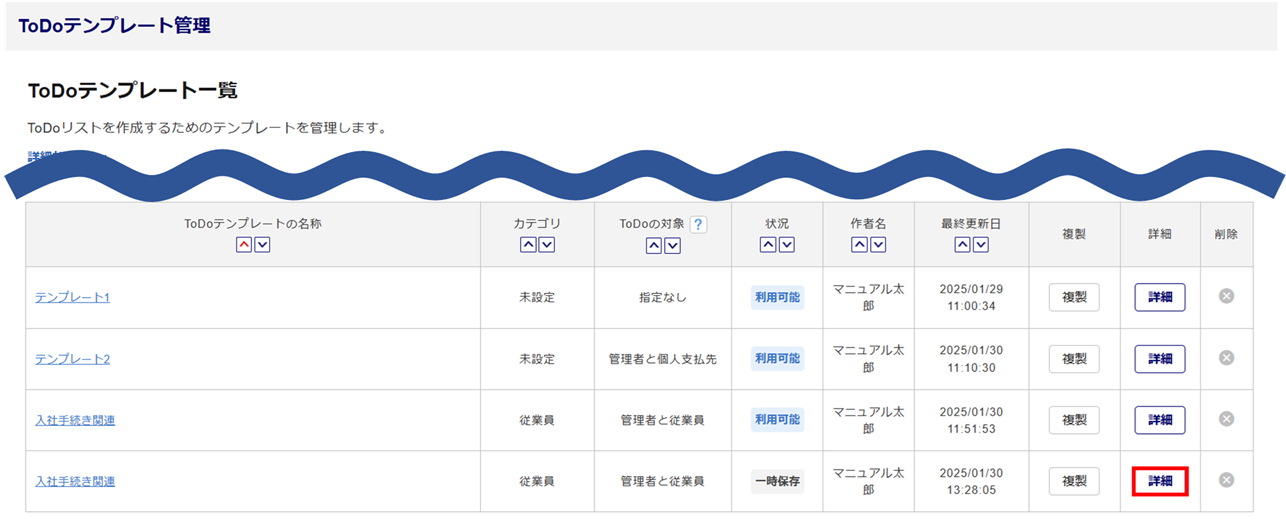1286x522 pixels.
Task: Delete テンプレート1 using the x icon
Action: pos(1226,296)
